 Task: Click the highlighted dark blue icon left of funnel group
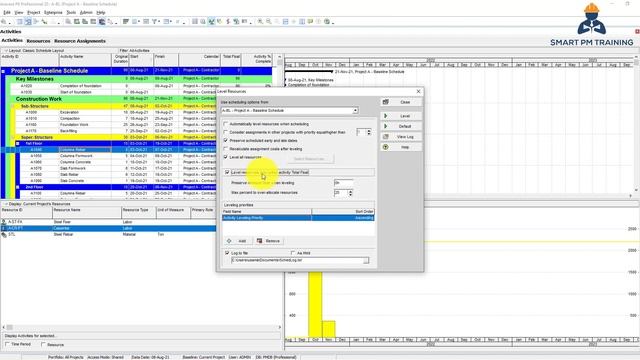102,22
